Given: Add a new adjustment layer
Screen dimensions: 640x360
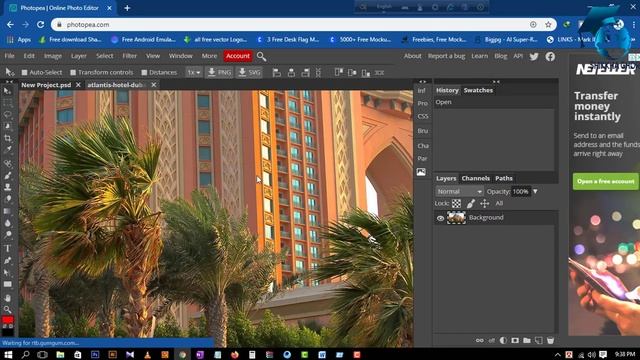Looking at the screenshot, I should pyautogui.click(x=503, y=340).
